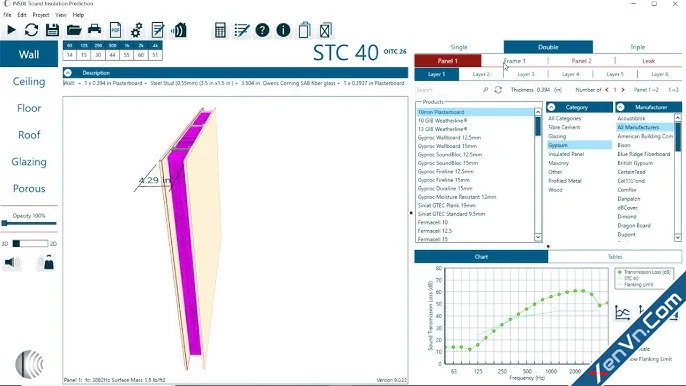Collapse the Category panel
Screen dimensions: 686x386
pyautogui.click(x=551, y=107)
